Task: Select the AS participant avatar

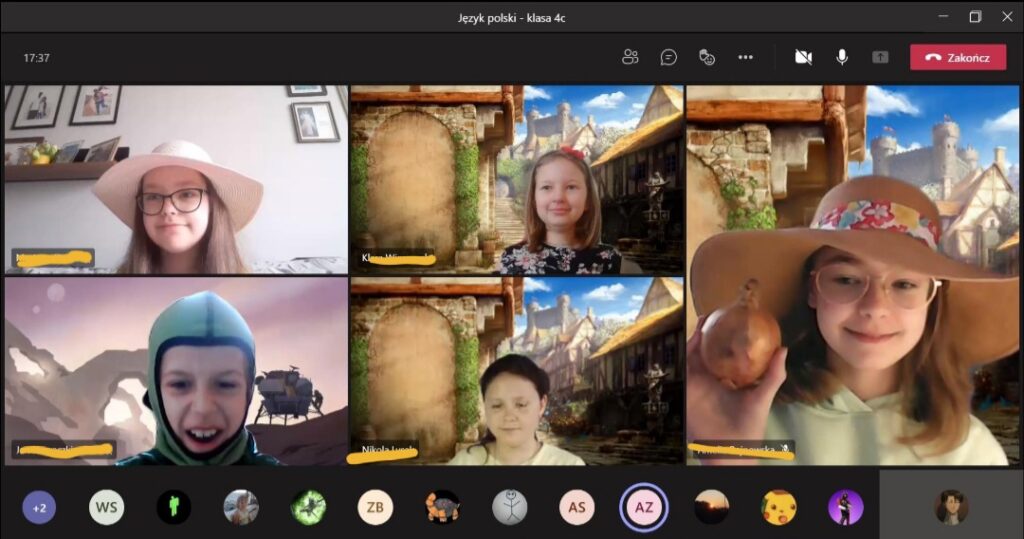Action: (x=577, y=508)
